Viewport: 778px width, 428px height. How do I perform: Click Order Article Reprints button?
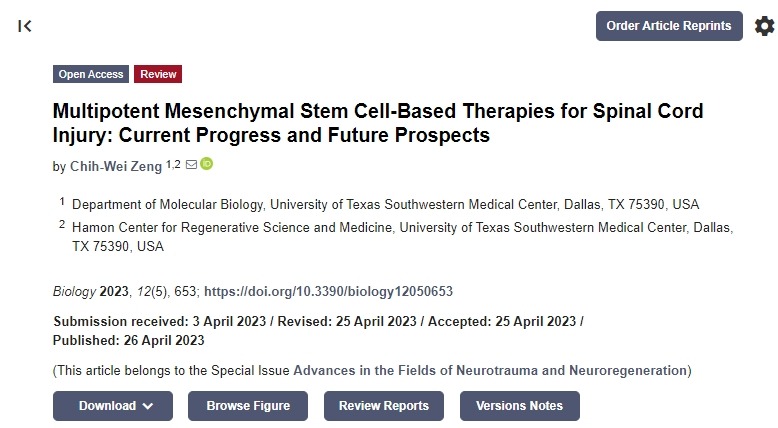(669, 26)
